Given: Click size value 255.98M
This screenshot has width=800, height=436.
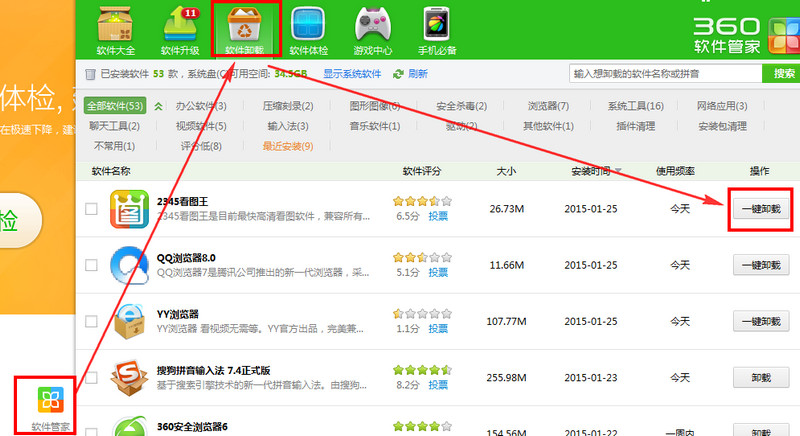Looking at the screenshot, I should [506, 377].
